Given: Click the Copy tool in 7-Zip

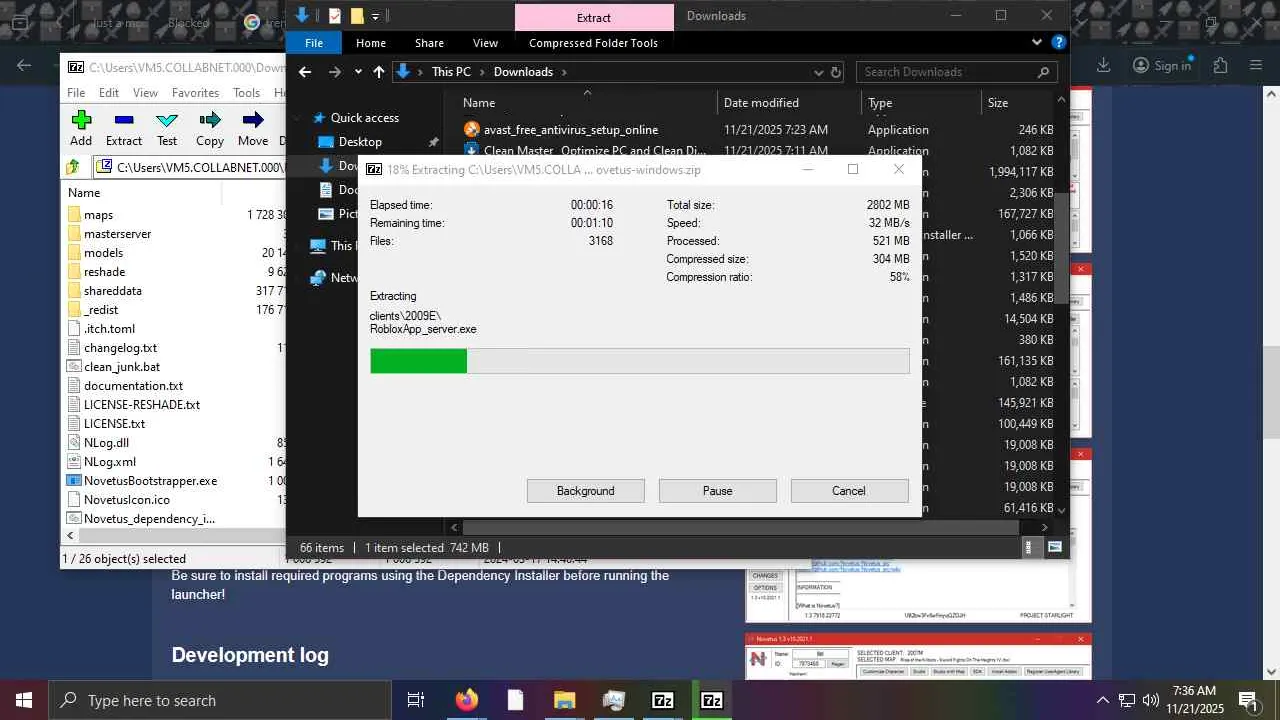Looking at the screenshot, I should coord(210,129).
